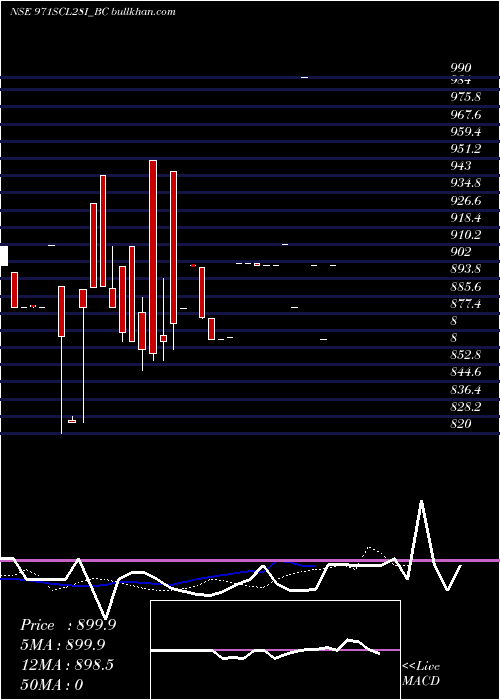The image size is (500, 700).
Task: Click the 836.4 price axis label
Action: pos(465,390)
